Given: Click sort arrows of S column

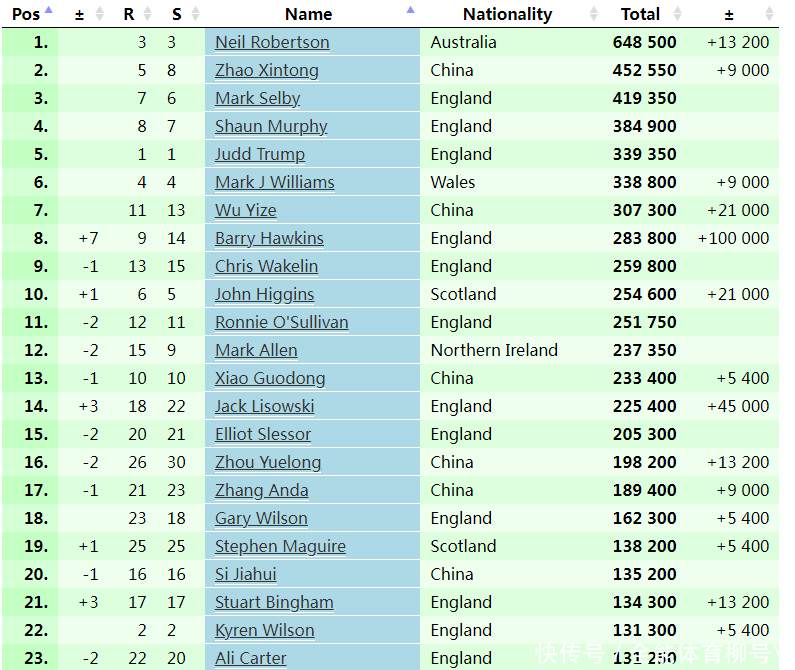Looking at the screenshot, I should click(x=196, y=14).
